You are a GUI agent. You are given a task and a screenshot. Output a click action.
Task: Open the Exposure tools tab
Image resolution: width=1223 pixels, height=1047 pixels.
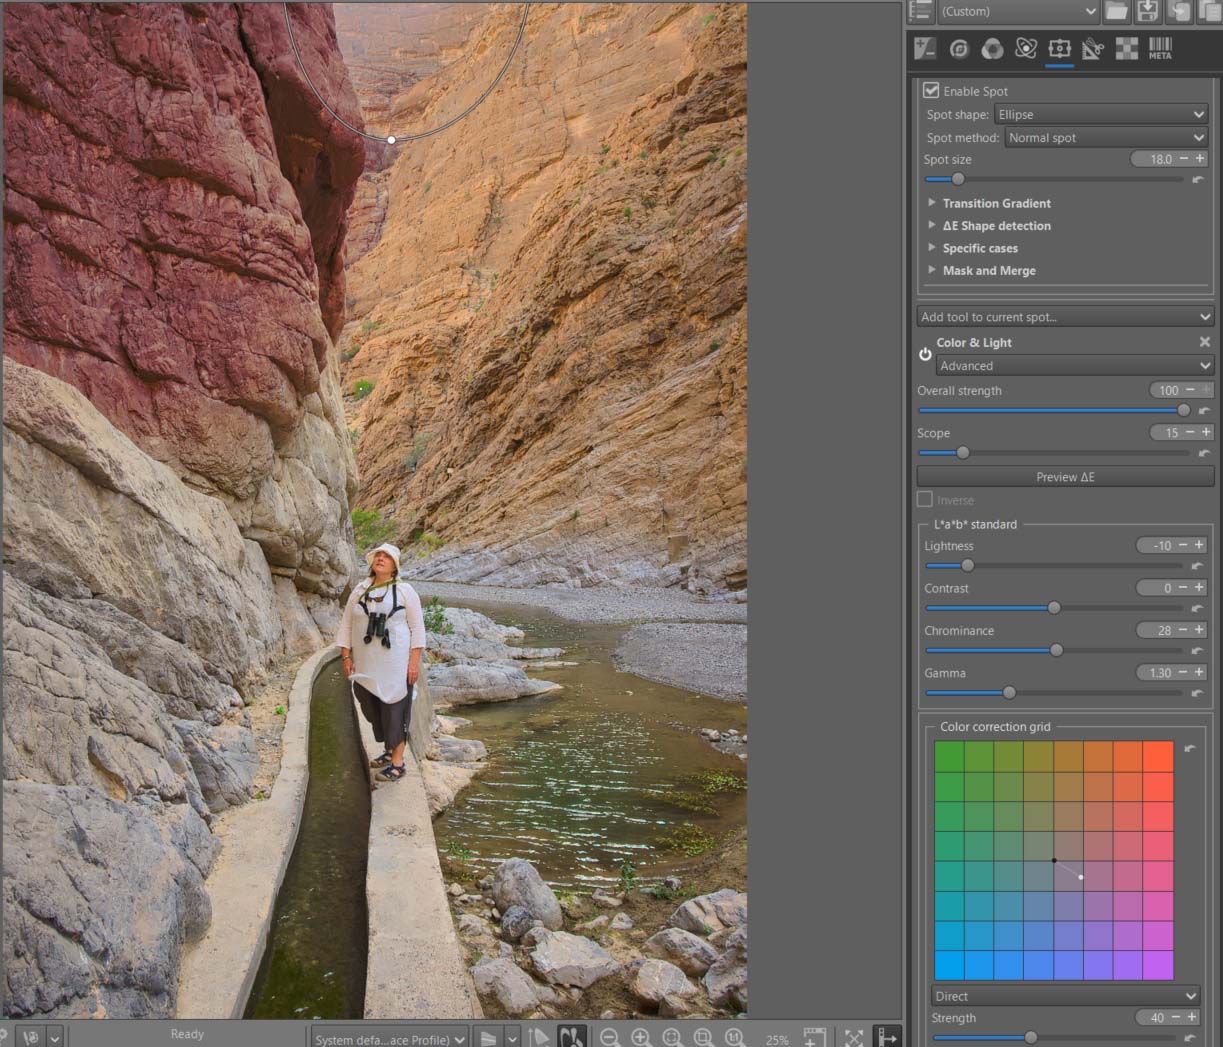click(925, 48)
